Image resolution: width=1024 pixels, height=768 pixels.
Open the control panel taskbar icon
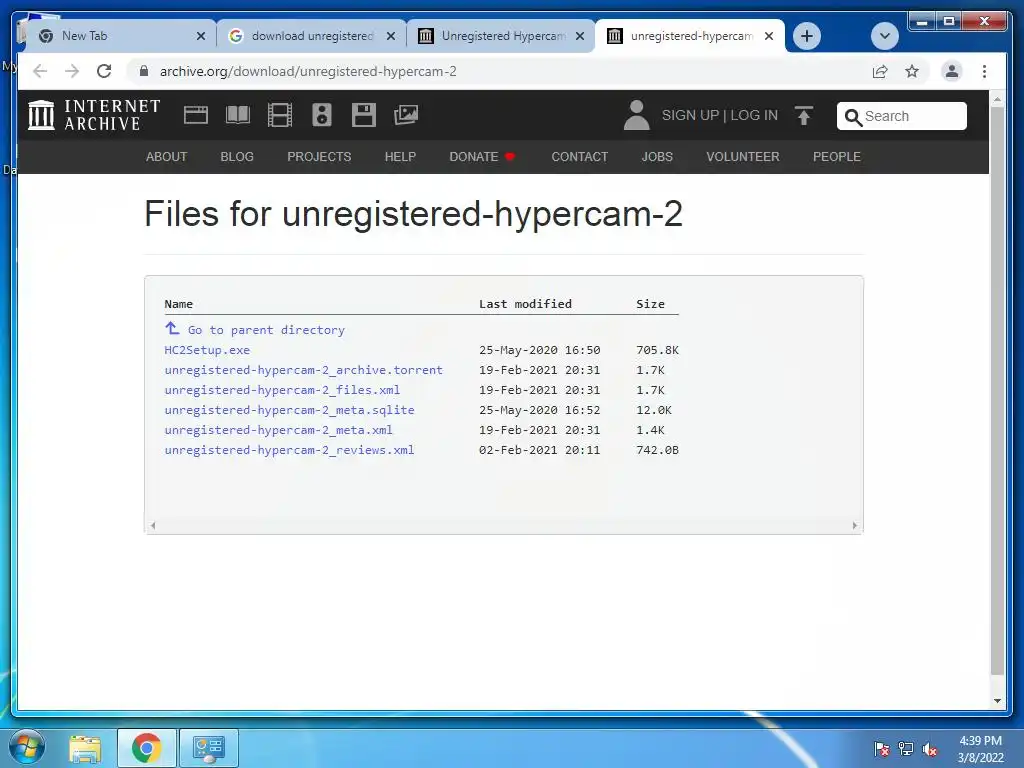208,748
